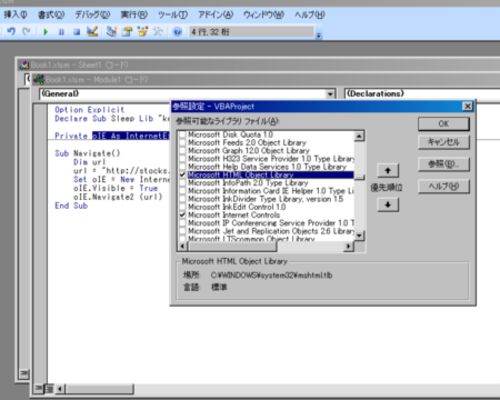Viewport: 500px width, 400px height.
Task: Open the Object Browser toolbar icon
Action: 143,32
